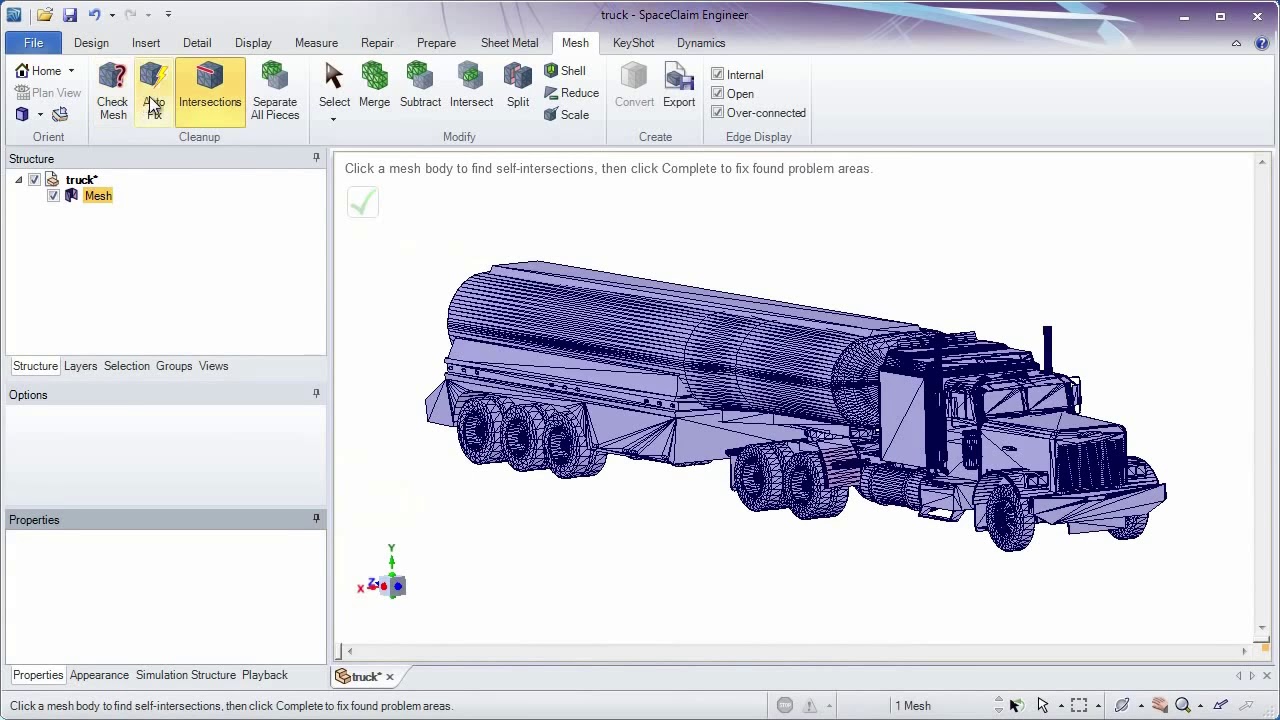Undo the last action
The image size is (1280, 720).
(x=94, y=15)
